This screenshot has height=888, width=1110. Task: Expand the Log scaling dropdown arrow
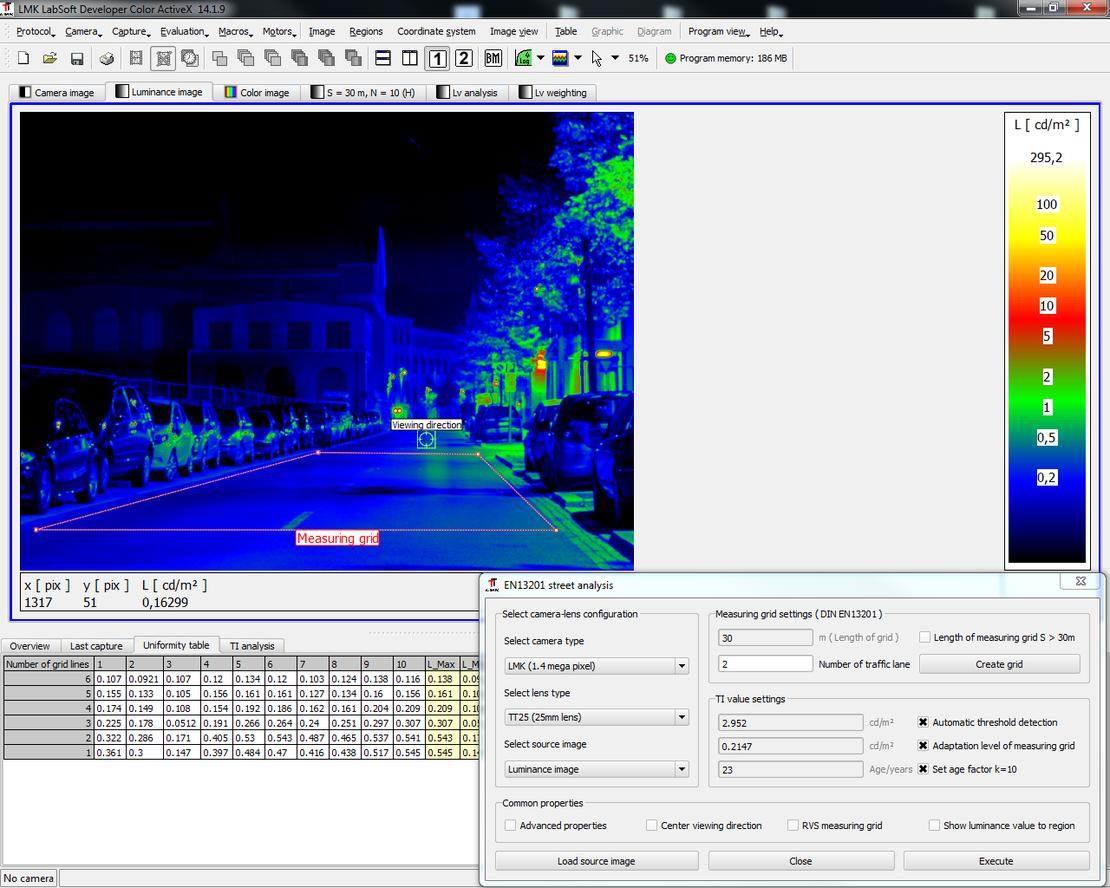click(541, 58)
